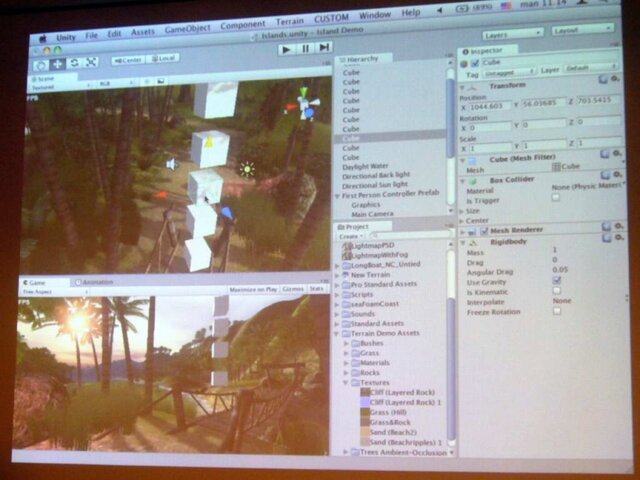The image size is (640, 480).
Task: Open the Assets menu
Action: [x=142, y=32]
